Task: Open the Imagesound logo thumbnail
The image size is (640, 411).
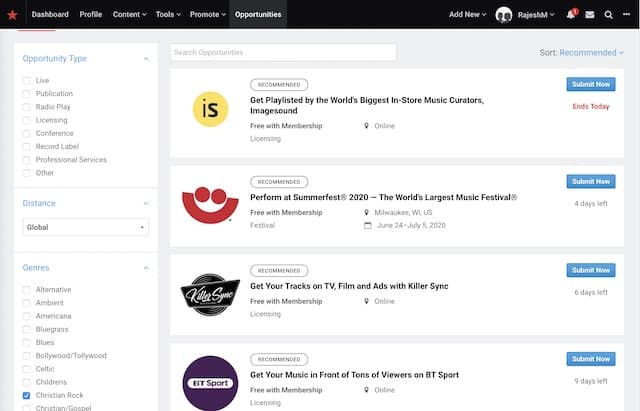Action: [210, 109]
